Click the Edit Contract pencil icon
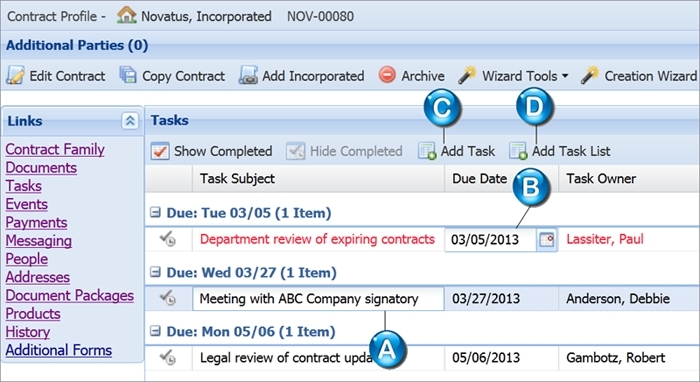The height and width of the screenshot is (382, 700). 15,75
